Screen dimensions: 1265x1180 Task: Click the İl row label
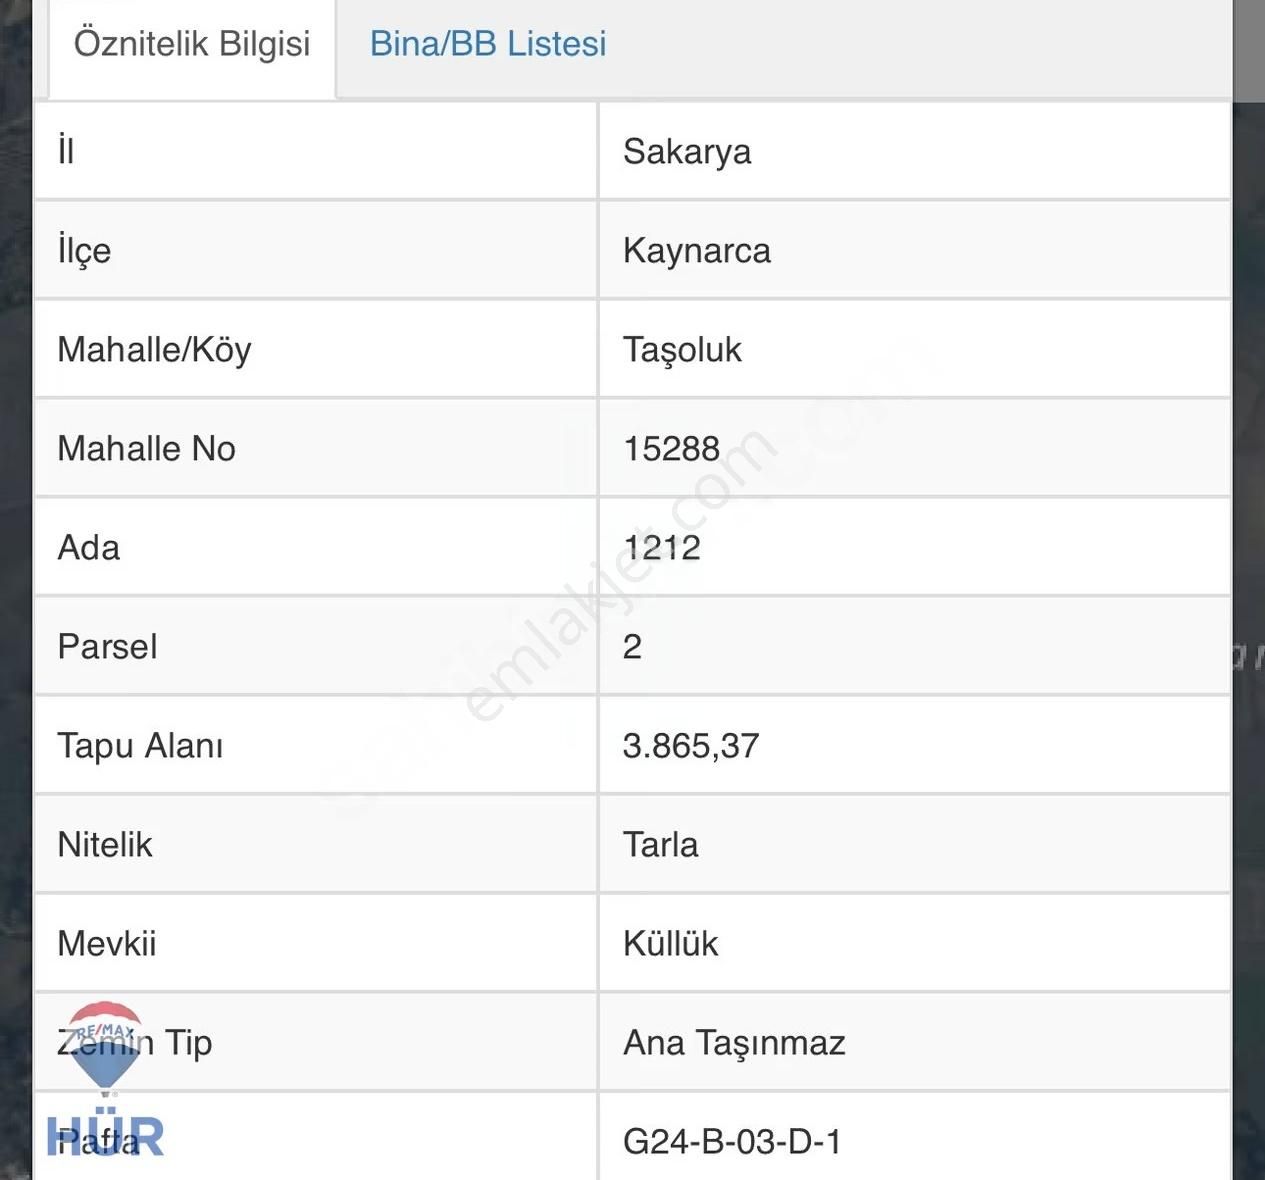coord(67,151)
